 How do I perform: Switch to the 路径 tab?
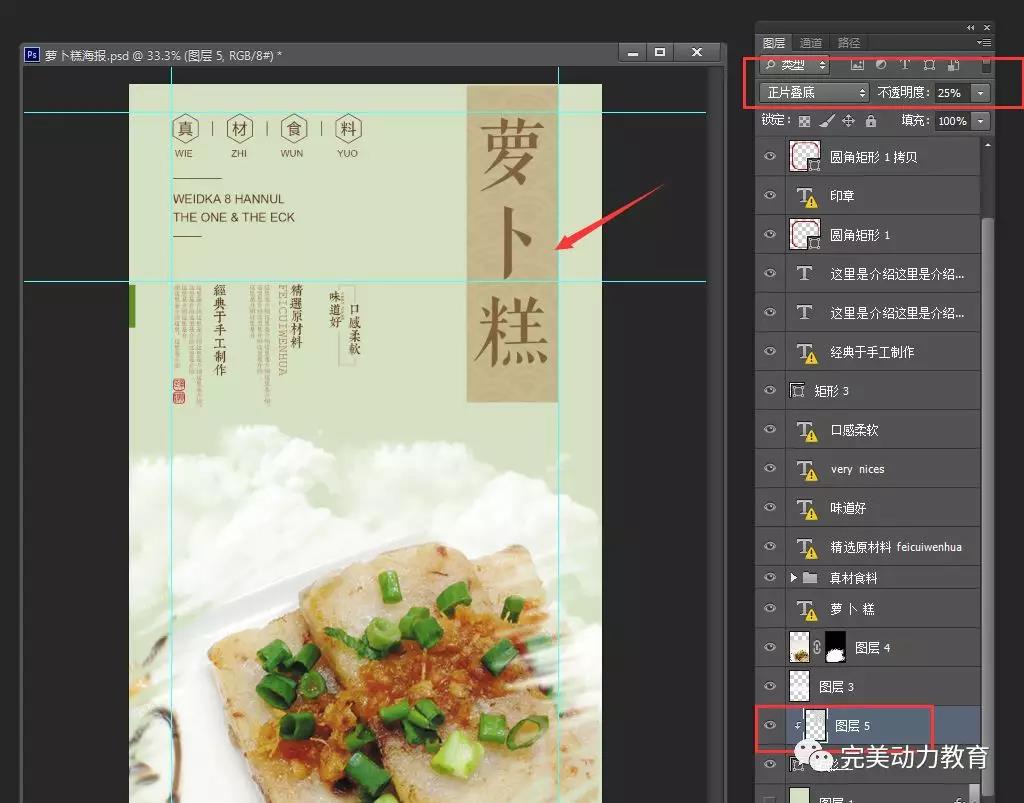click(848, 43)
